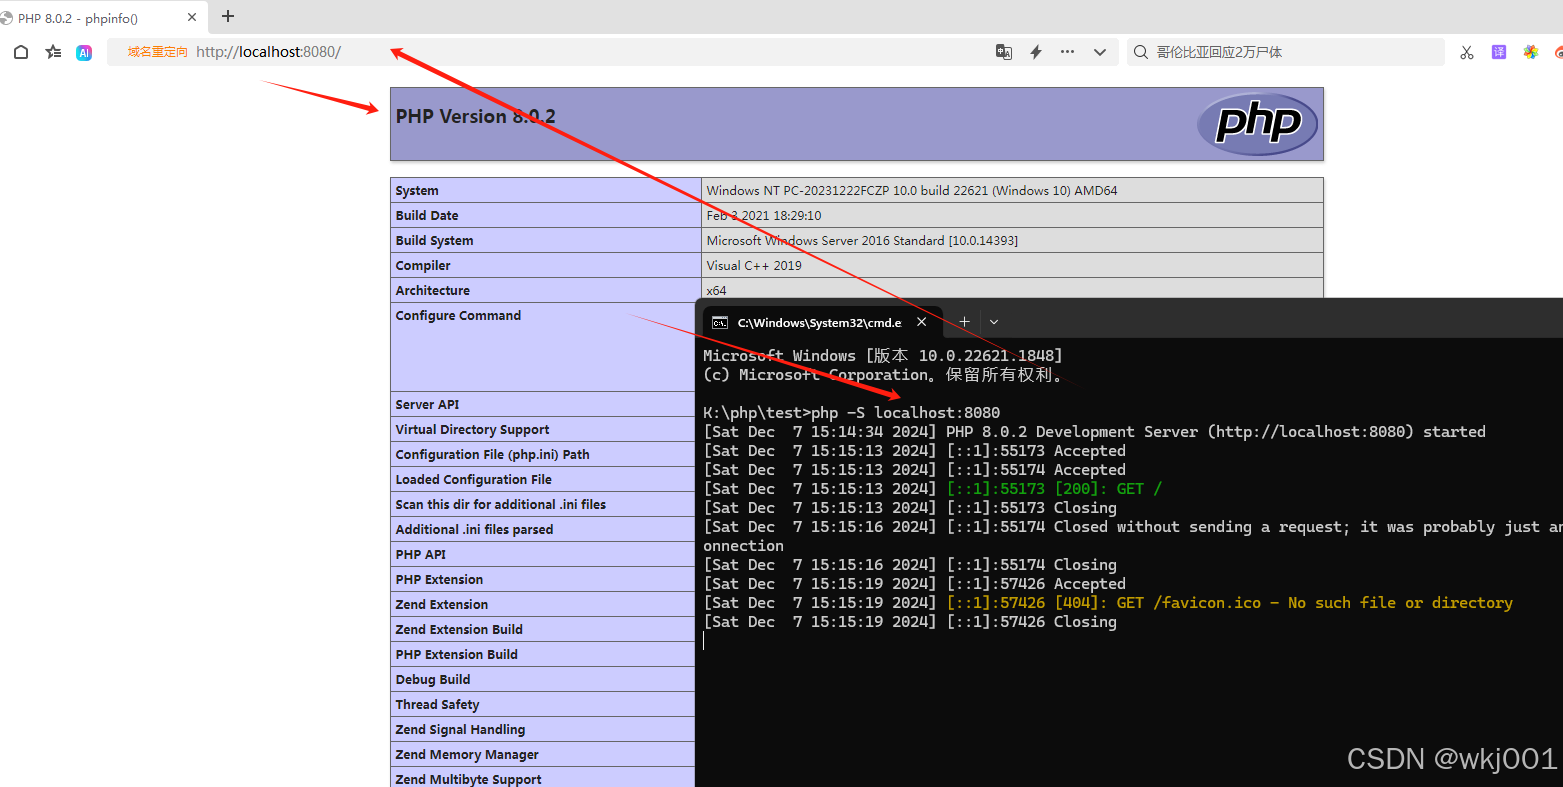The width and height of the screenshot is (1563, 787).
Task: Click the PHP logo on phpinfo page
Action: click(1257, 124)
